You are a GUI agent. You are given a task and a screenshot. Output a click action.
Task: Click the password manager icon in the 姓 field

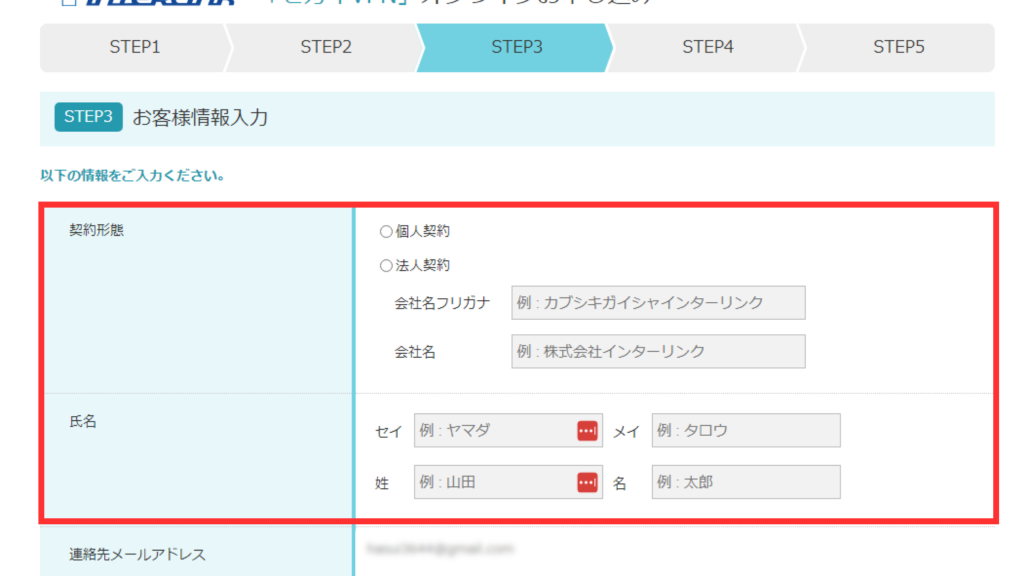tap(587, 483)
